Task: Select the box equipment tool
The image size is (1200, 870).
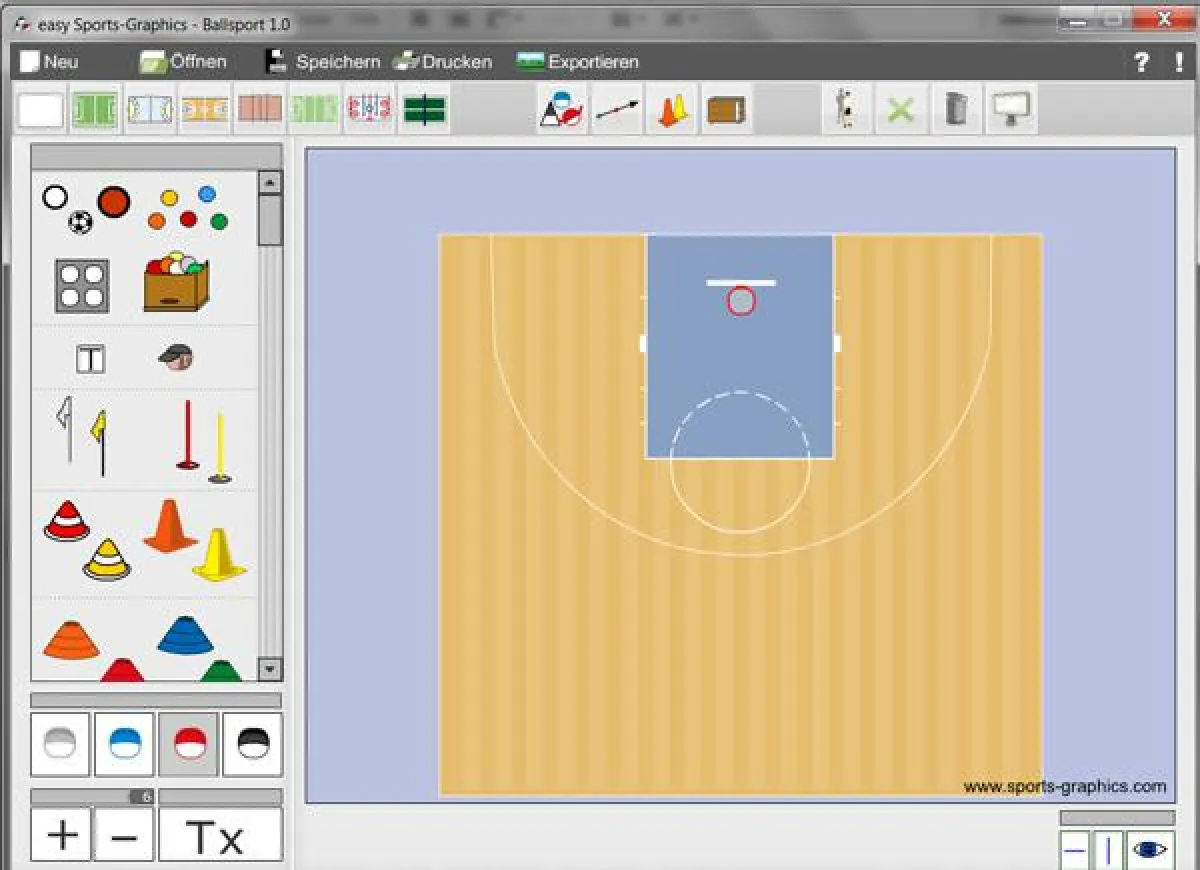Action: pos(726,109)
